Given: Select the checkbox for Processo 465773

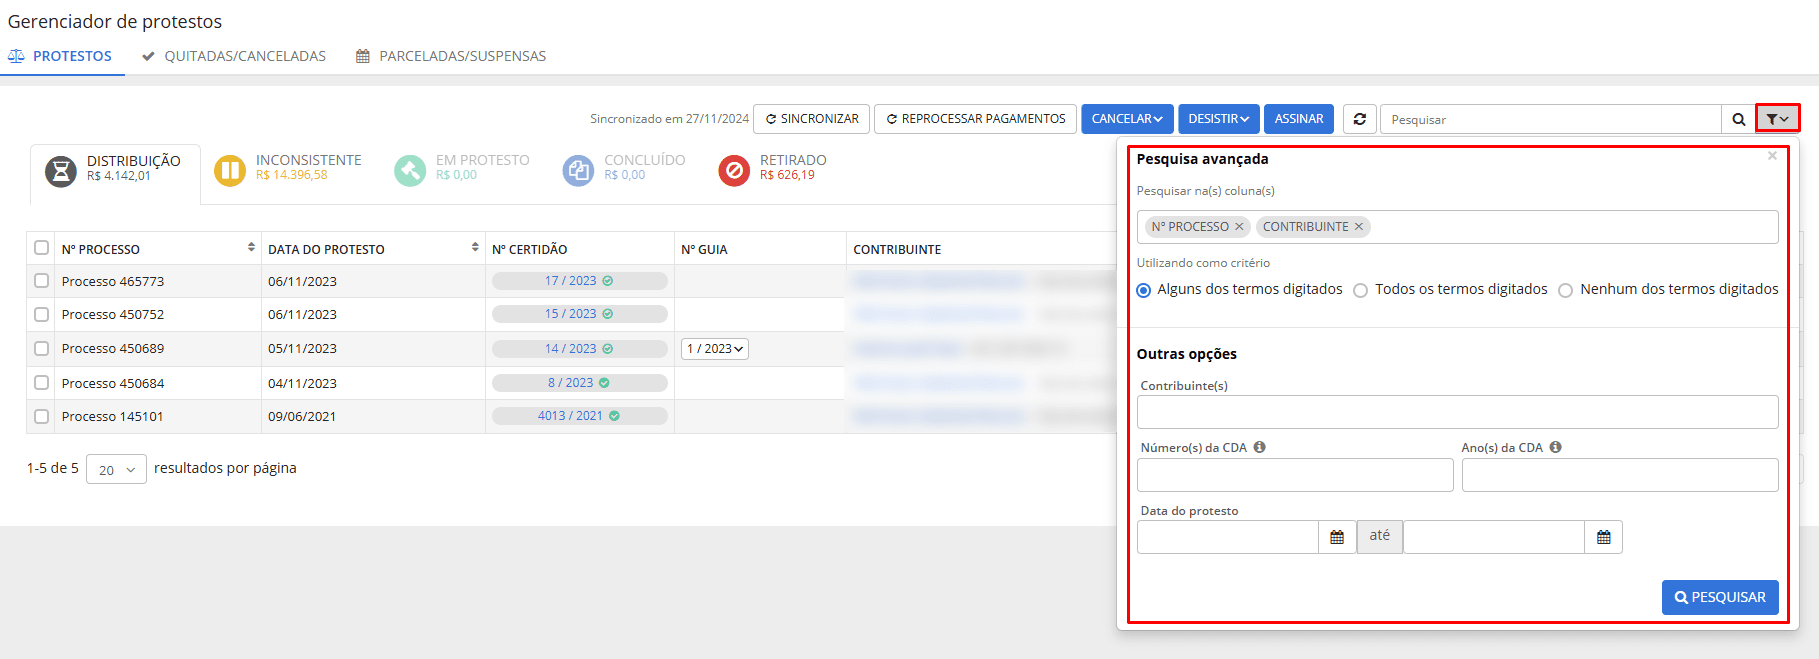Looking at the screenshot, I should (x=42, y=281).
